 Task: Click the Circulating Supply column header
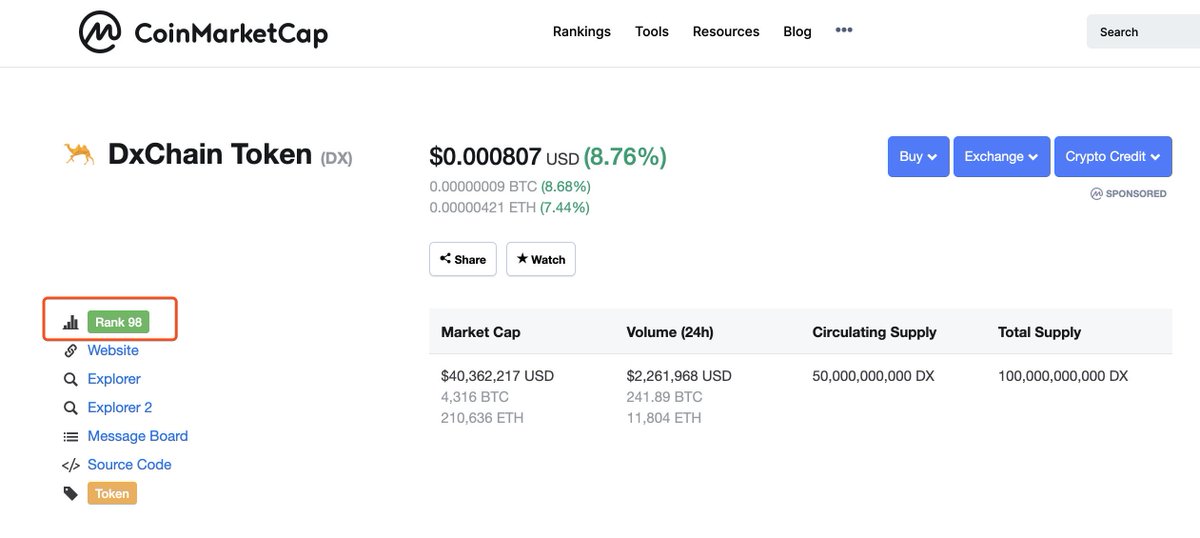[875, 332]
